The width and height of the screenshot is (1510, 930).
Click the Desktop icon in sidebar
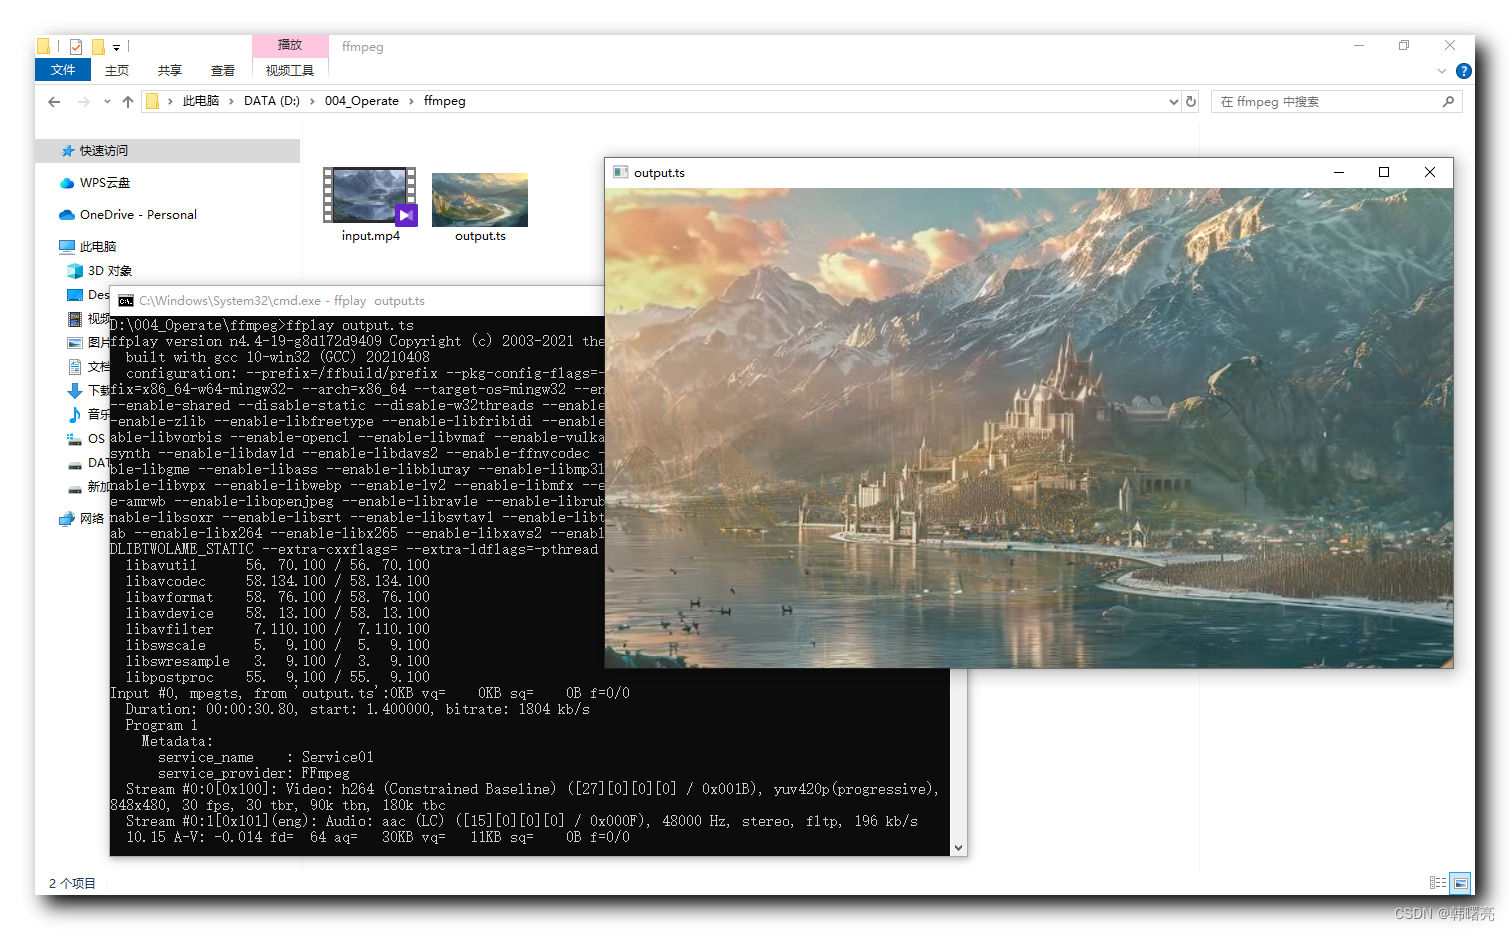click(74, 295)
